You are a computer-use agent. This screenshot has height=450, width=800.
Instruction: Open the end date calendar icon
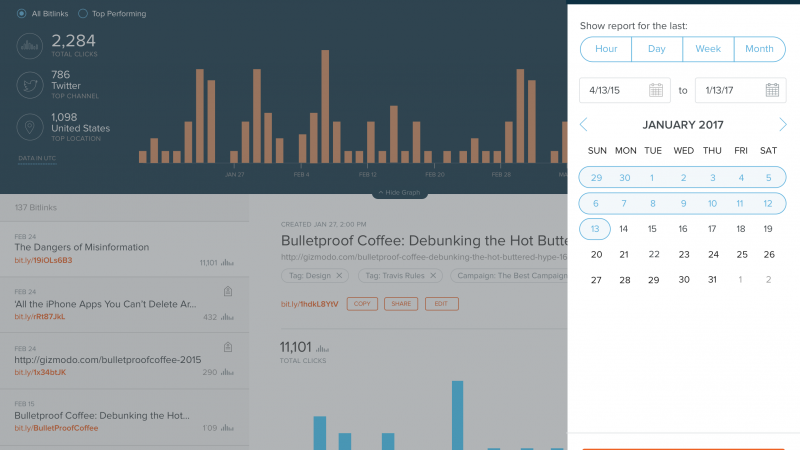(x=772, y=90)
